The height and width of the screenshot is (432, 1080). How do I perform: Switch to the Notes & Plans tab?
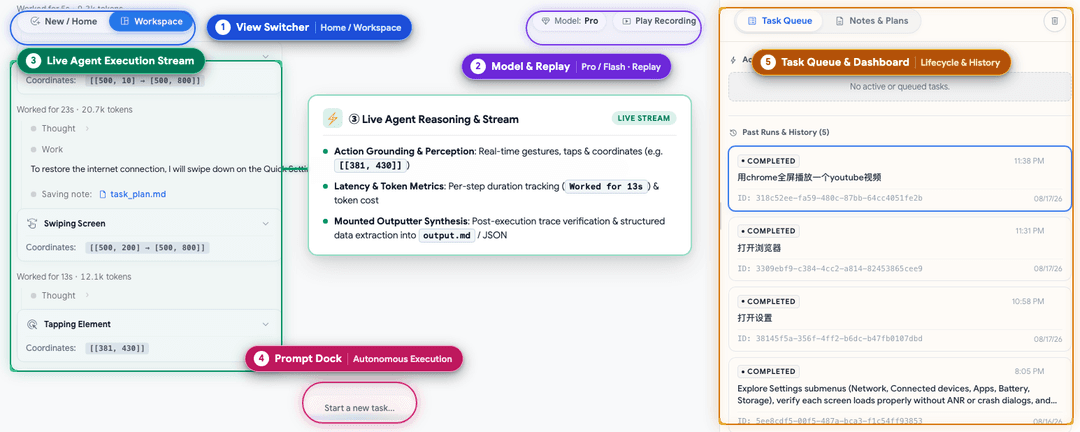click(x=871, y=21)
